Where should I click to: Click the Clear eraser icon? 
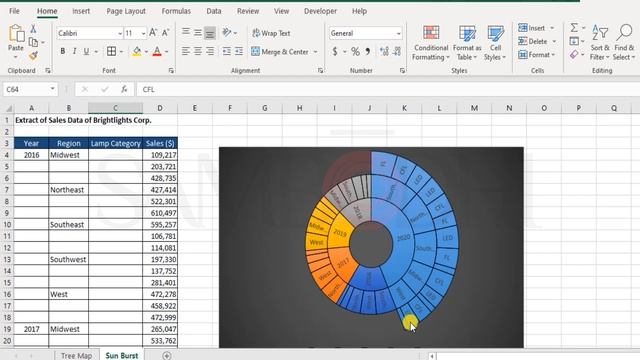point(574,54)
